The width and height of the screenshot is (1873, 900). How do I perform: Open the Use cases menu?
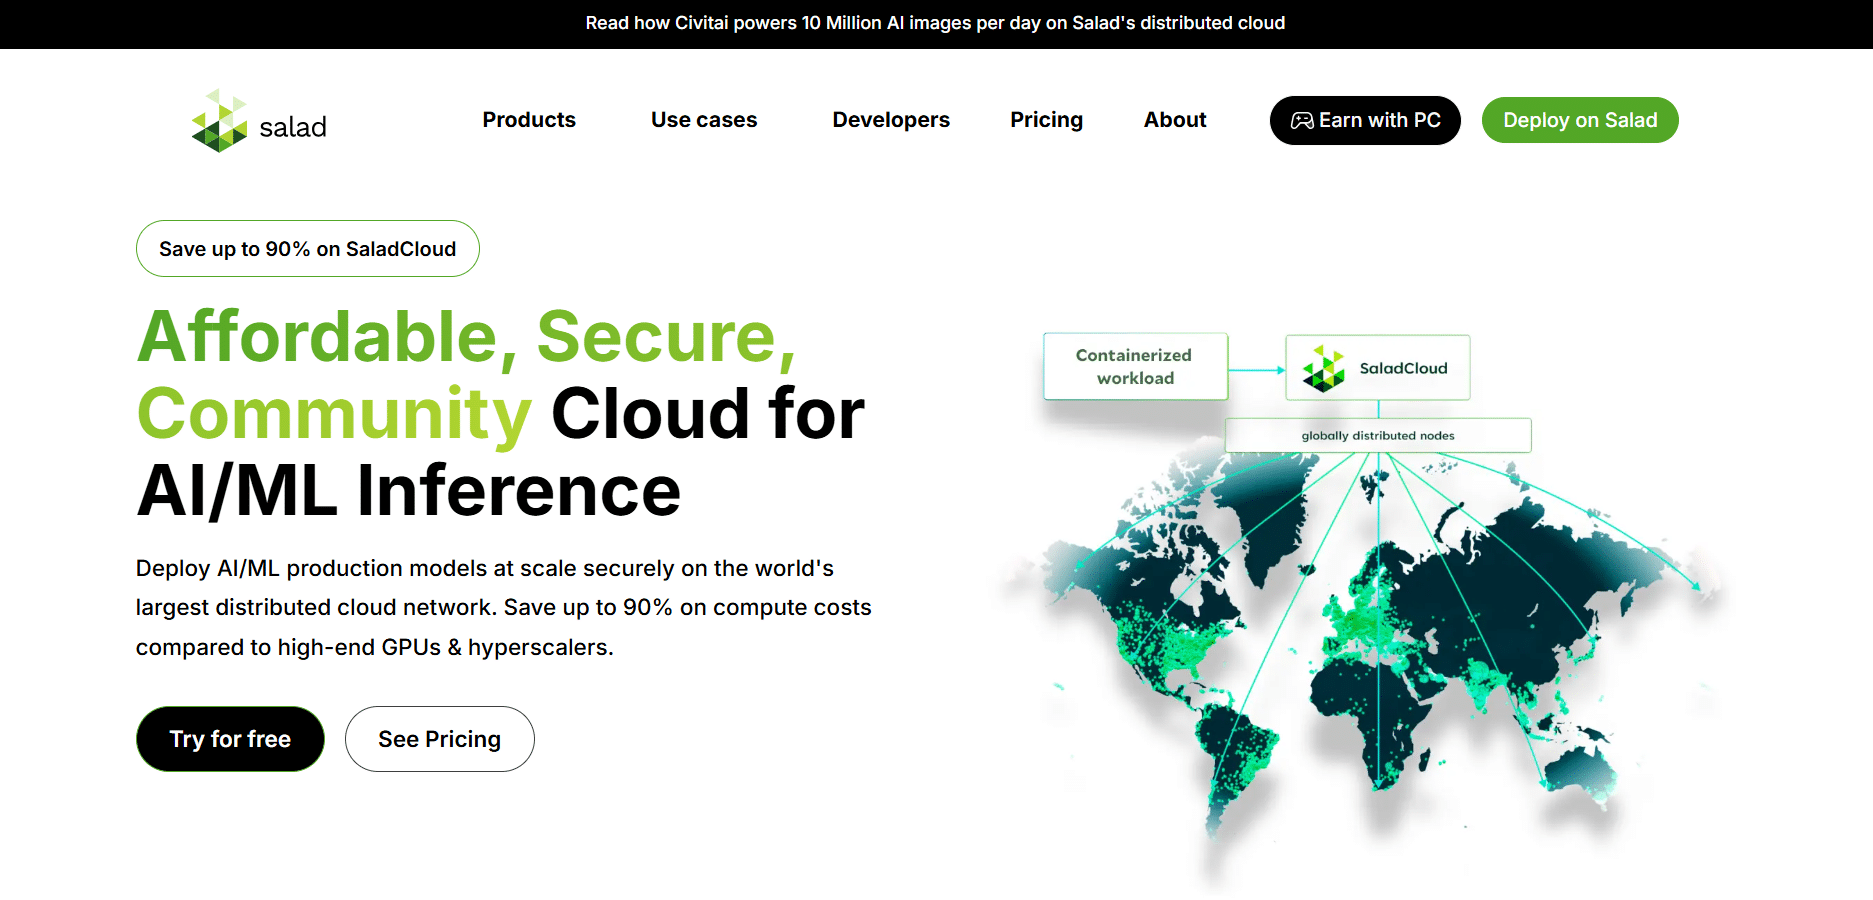(x=704, y=120)
